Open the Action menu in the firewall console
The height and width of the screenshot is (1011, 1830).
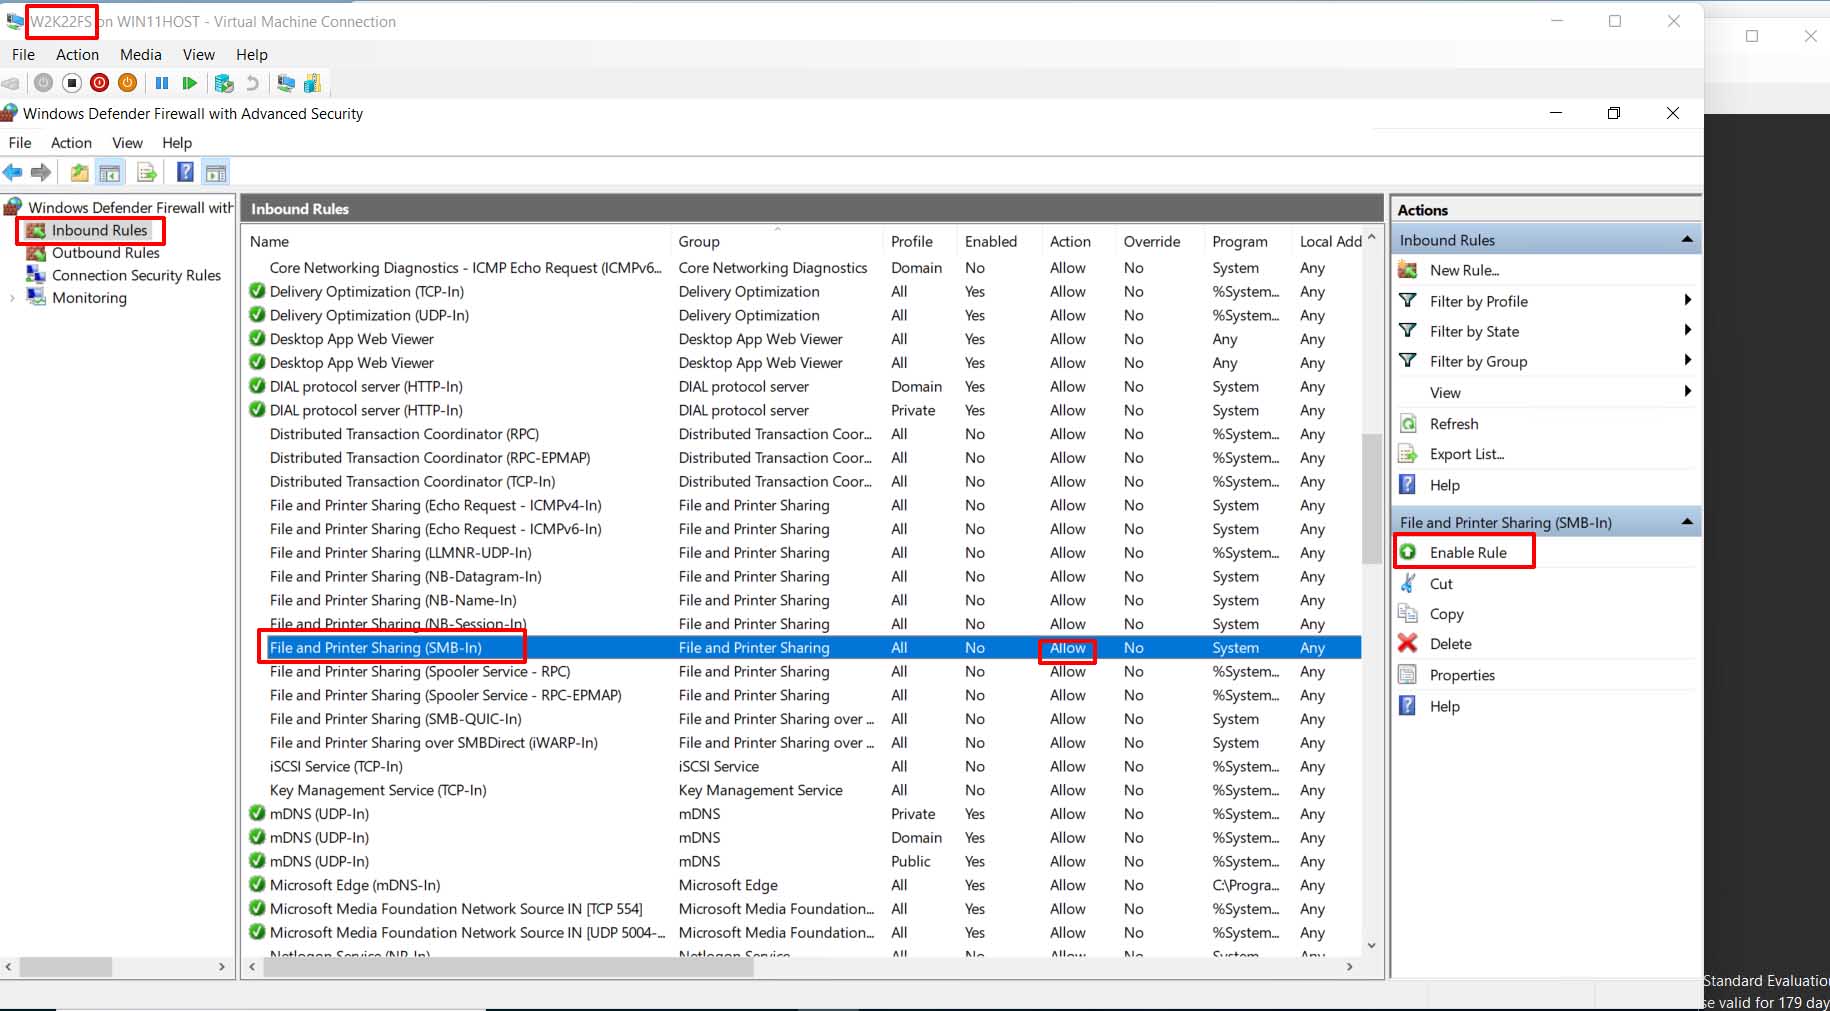(71, 143)
